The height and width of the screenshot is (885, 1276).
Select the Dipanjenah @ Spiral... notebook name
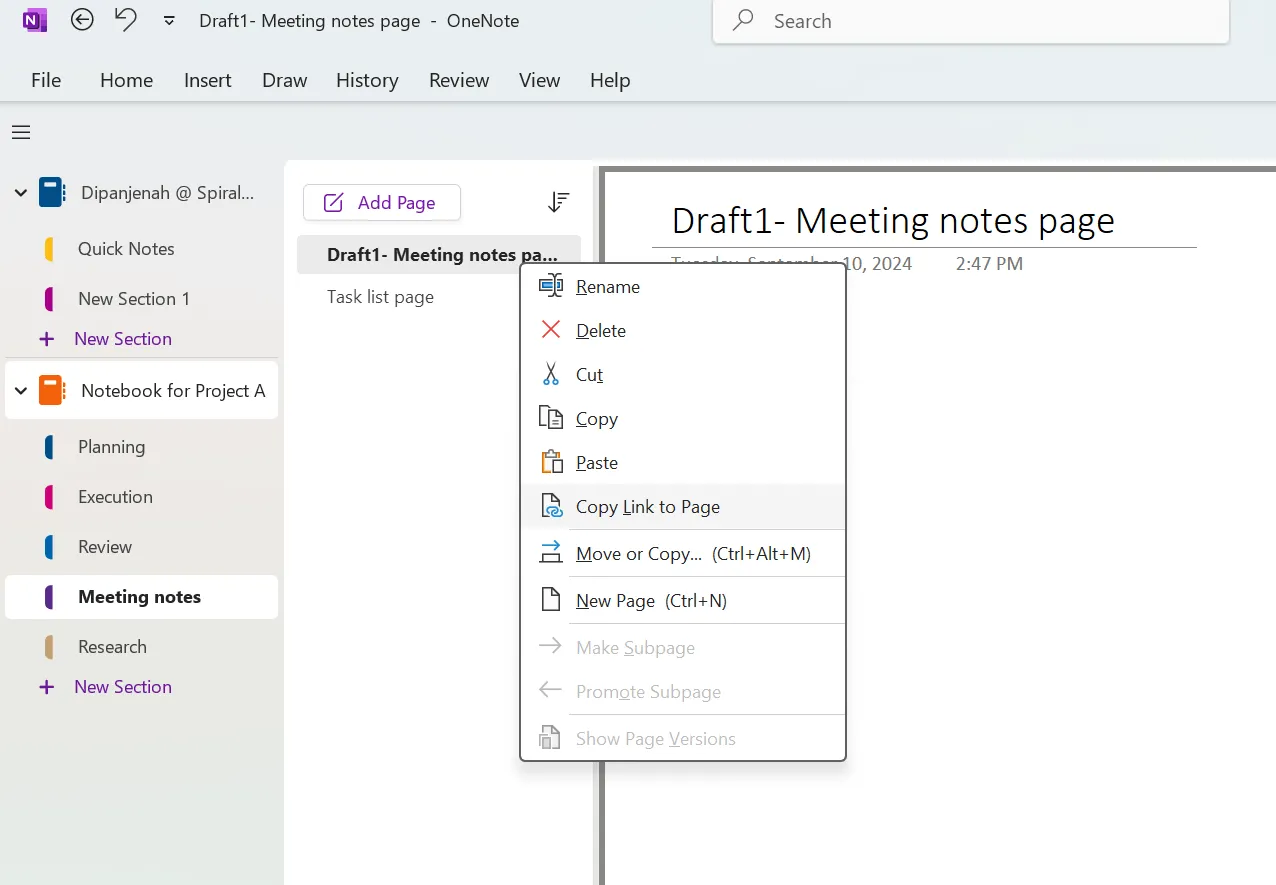click(x=167, y=193)
